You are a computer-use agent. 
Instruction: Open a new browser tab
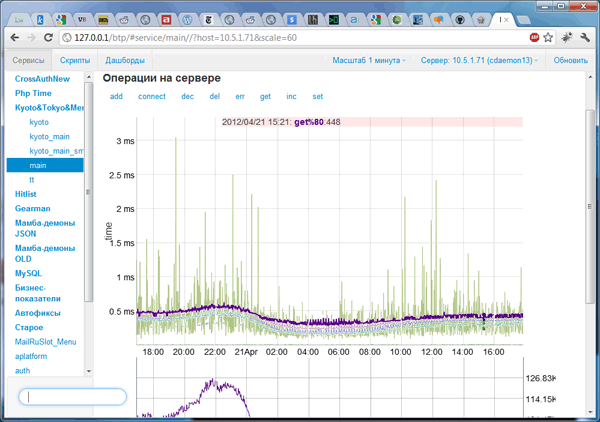point(523,20)
